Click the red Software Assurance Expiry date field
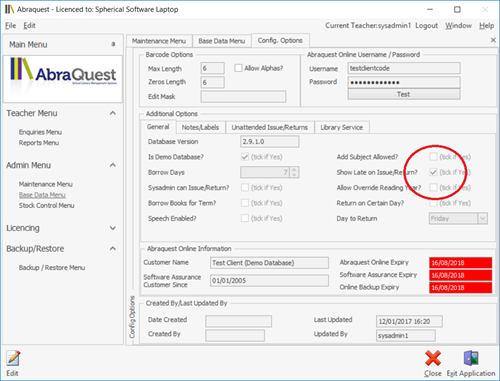Viewport: 500px width, 381px height. click(460, 275)
